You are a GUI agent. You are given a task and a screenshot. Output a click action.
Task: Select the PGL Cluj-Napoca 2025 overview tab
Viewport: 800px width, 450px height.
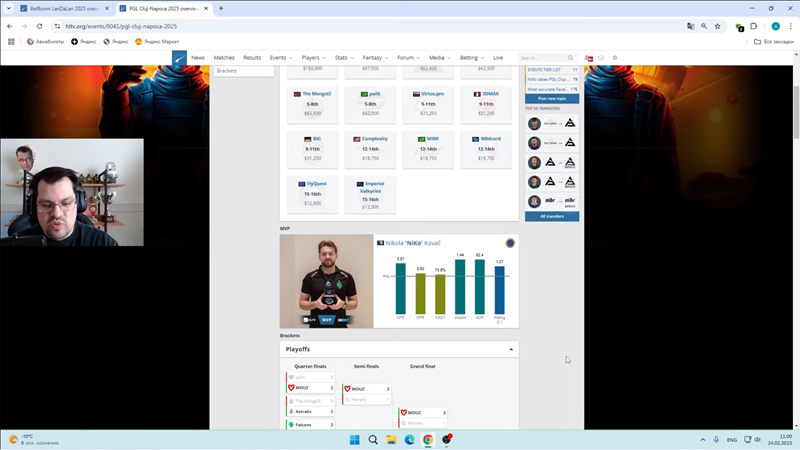163,9
